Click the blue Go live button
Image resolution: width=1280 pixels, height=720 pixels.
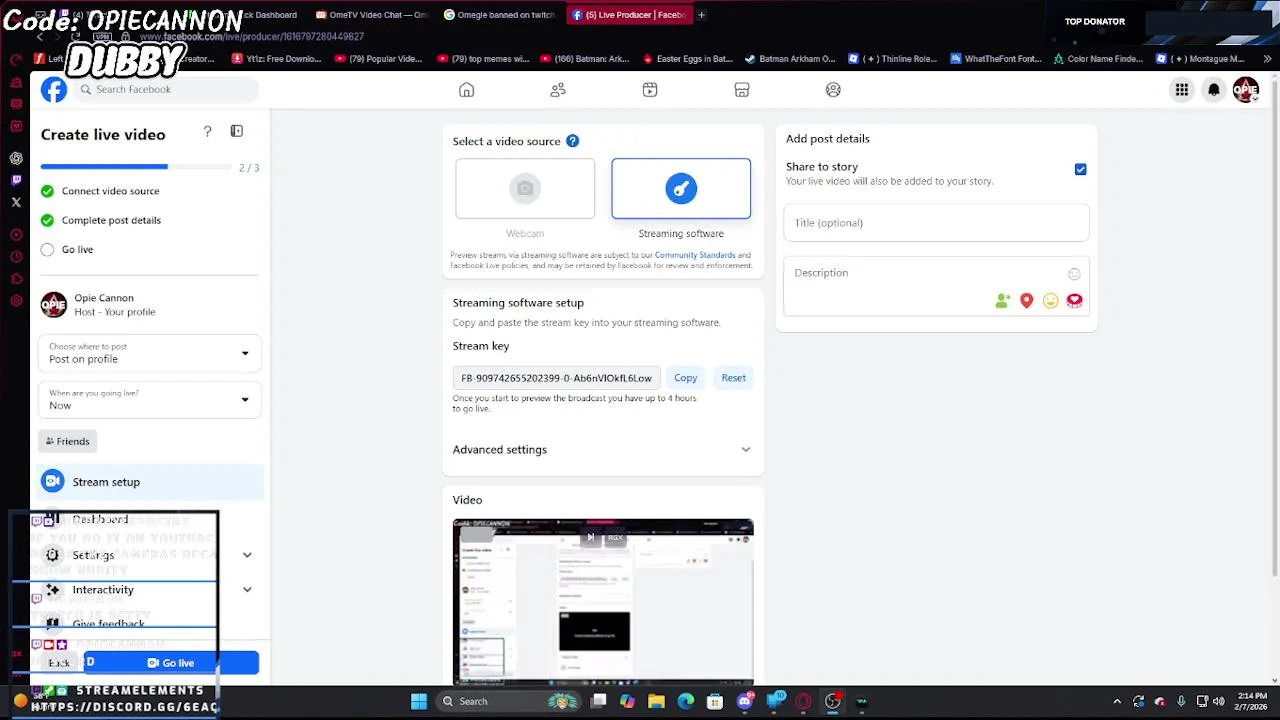click(x=171, y=663)
